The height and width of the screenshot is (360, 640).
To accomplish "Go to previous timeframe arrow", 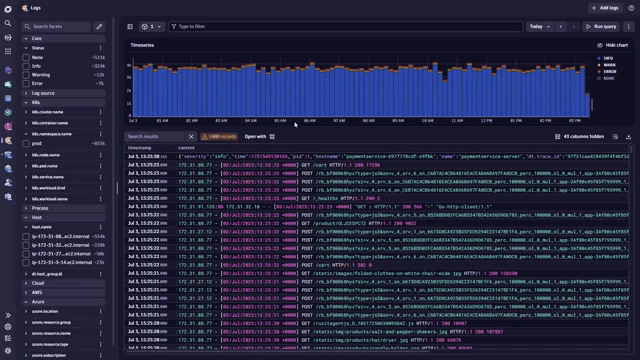I will point(561,27).
